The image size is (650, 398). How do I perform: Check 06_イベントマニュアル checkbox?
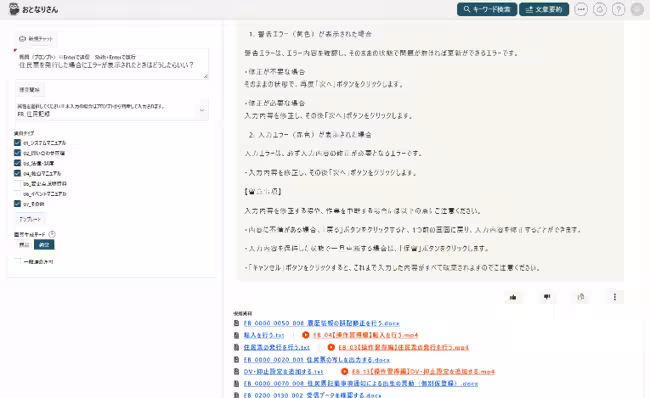[17, 194]
